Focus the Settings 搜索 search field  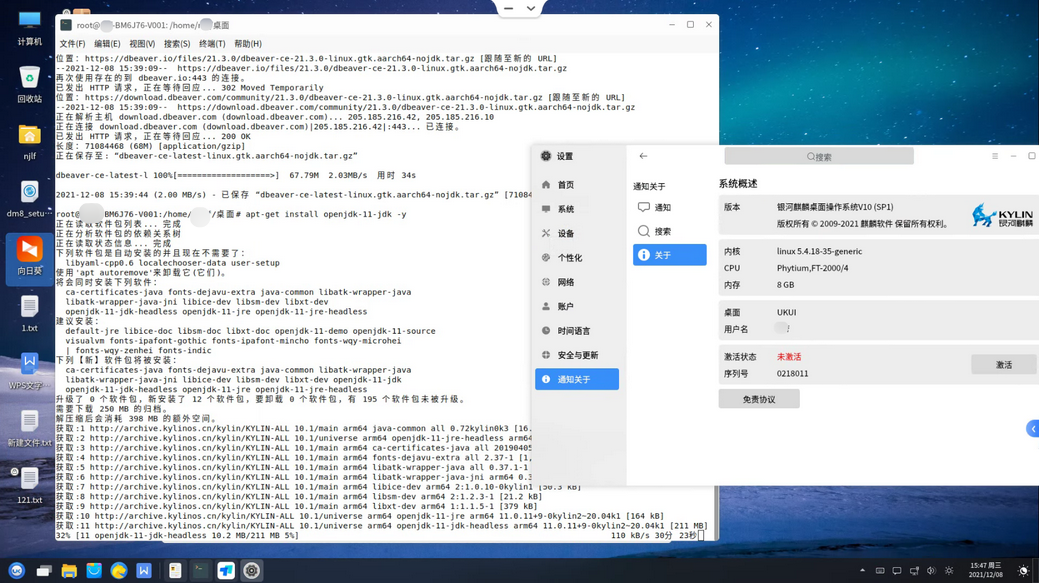point(819,157)
